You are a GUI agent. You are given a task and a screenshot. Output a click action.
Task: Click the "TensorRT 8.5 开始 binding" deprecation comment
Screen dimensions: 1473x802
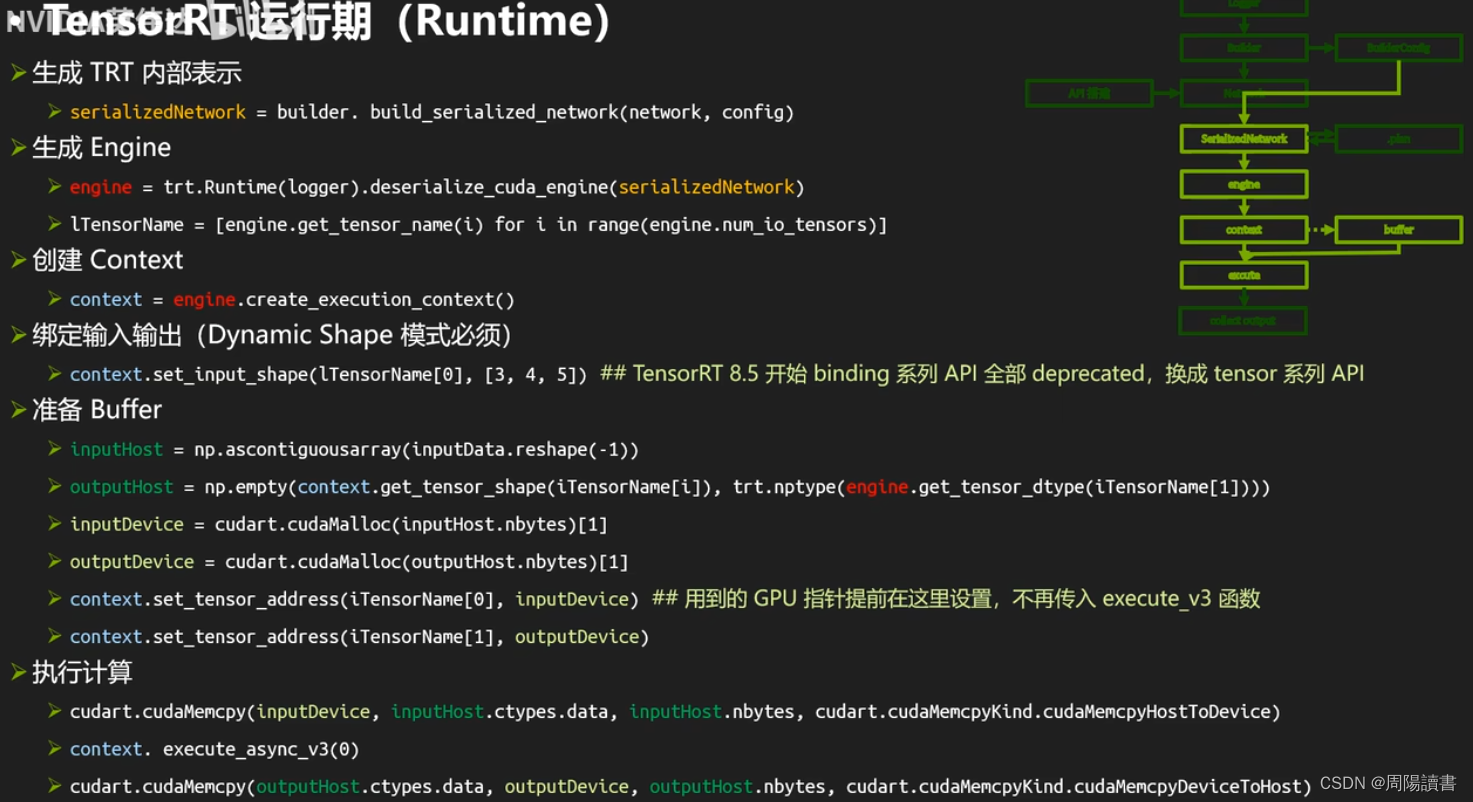click(982, 374)
